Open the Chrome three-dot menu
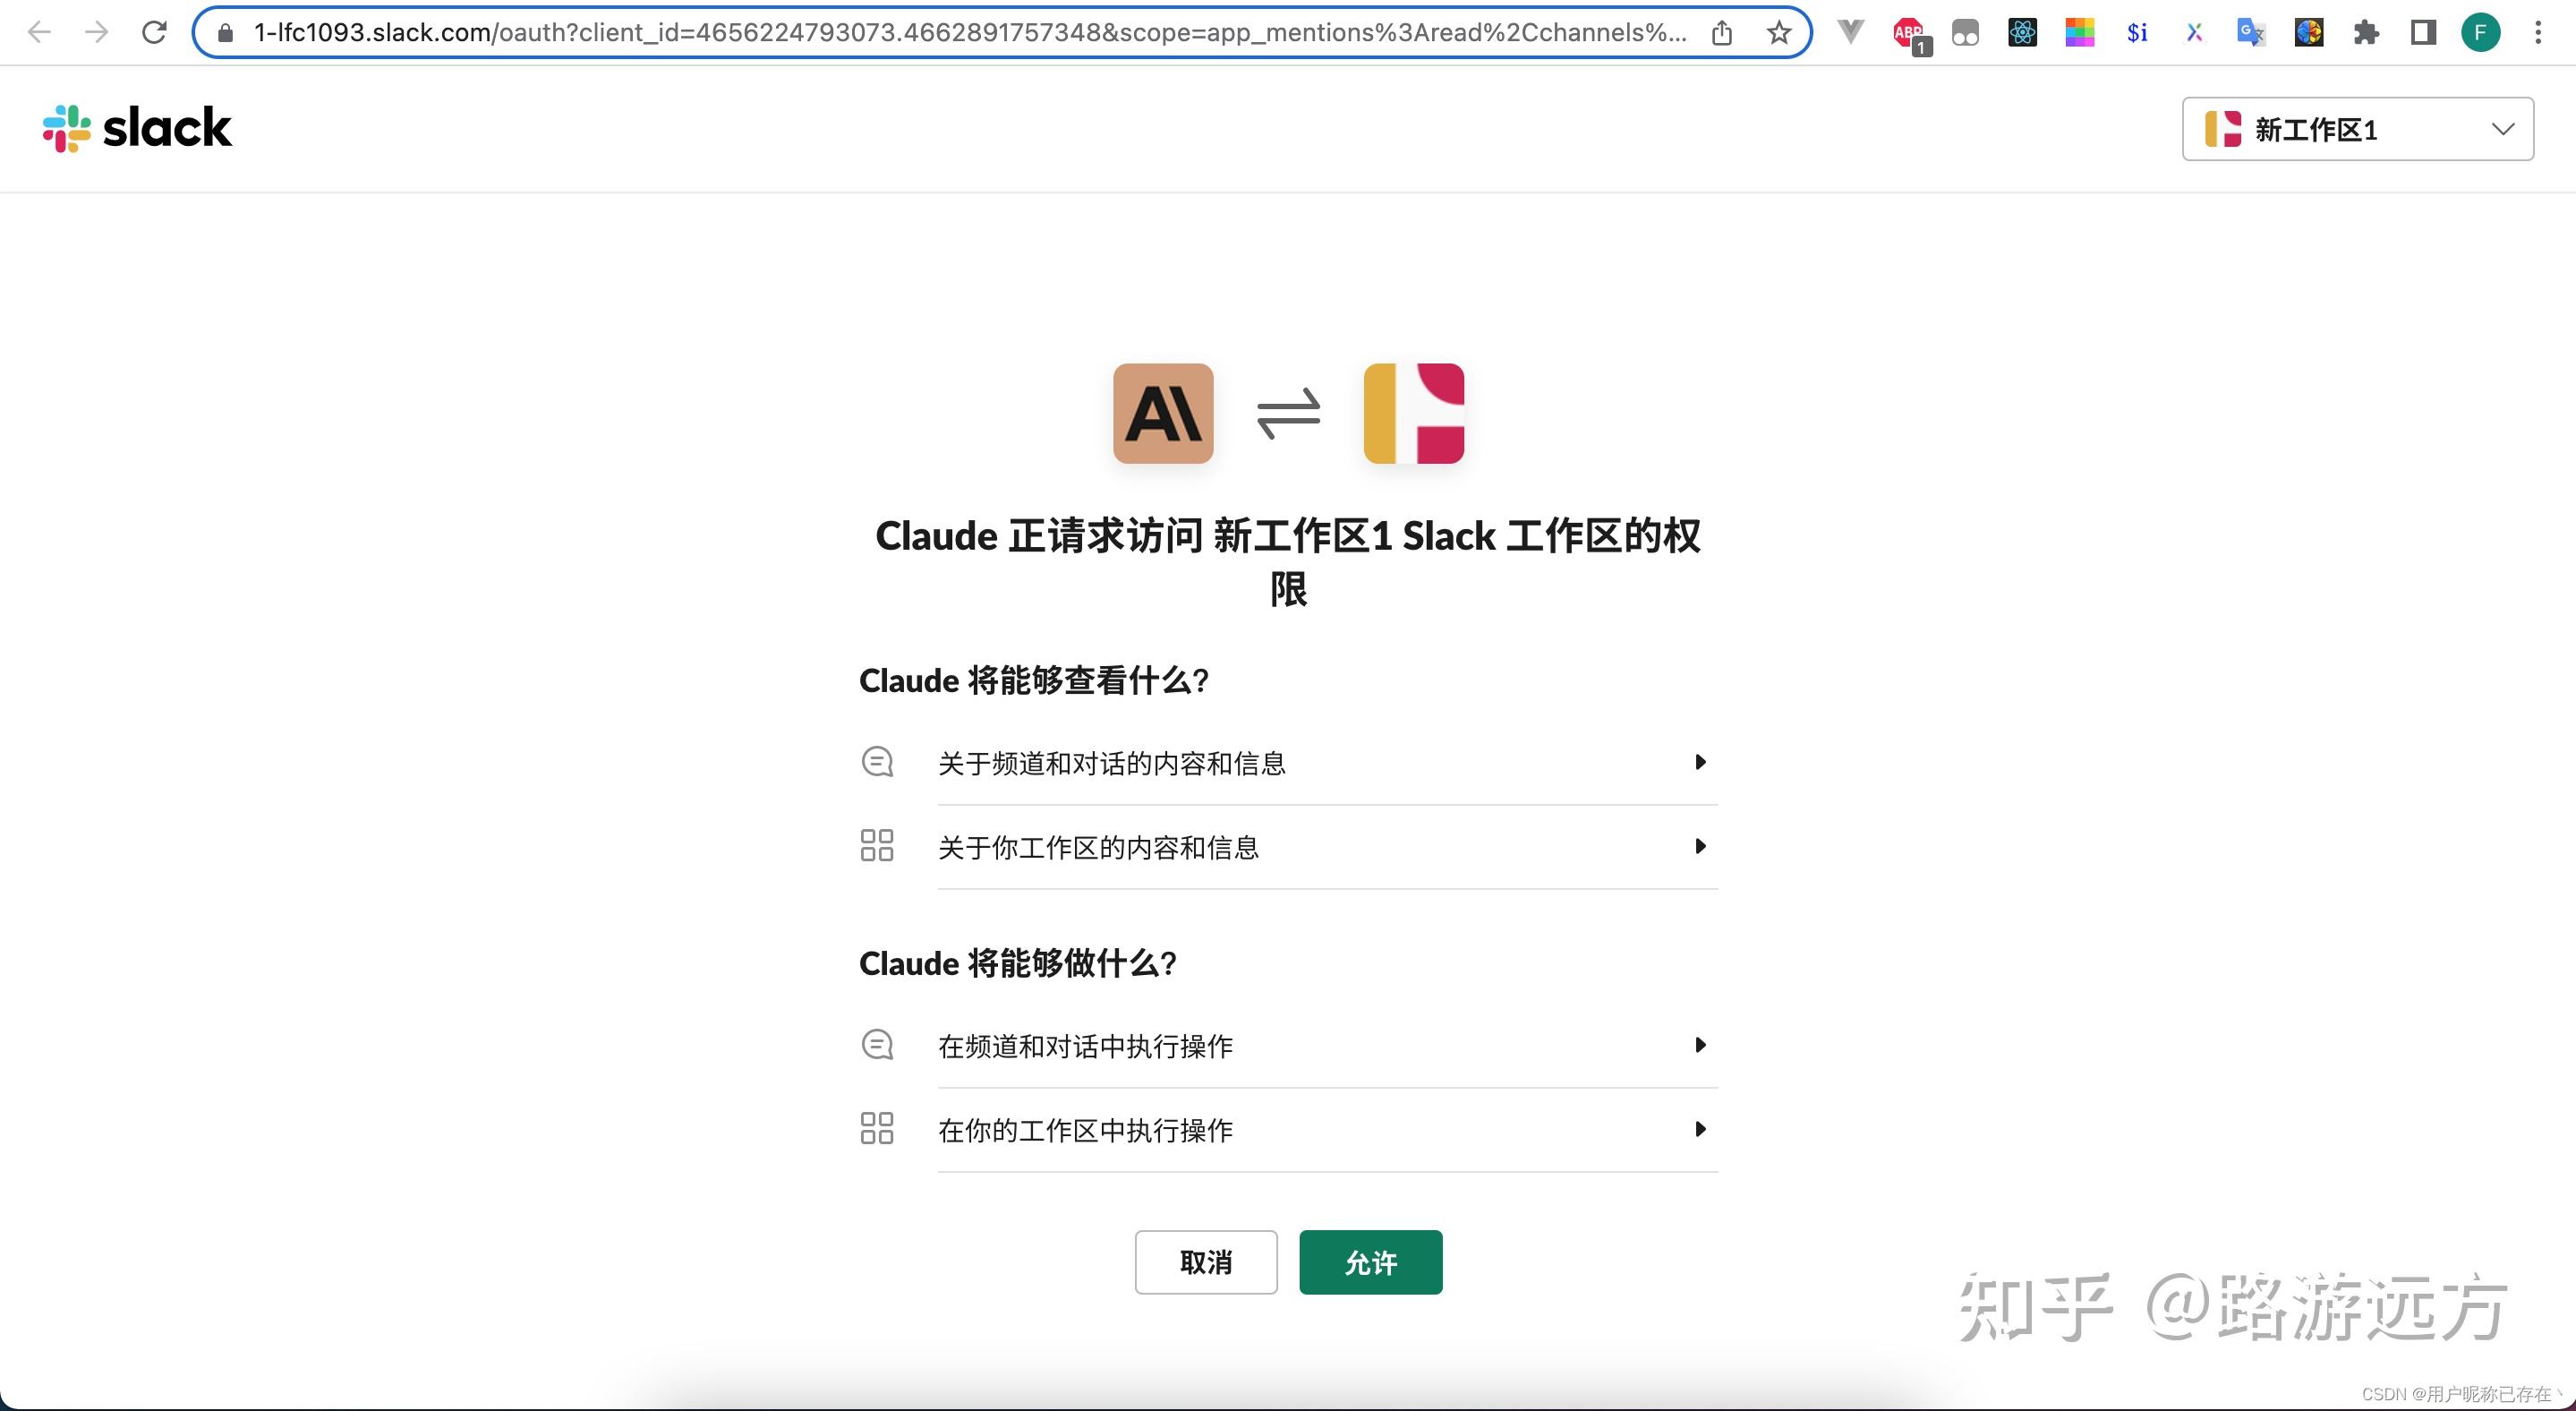2576x1411 pixels. [x=2538, y=31]
